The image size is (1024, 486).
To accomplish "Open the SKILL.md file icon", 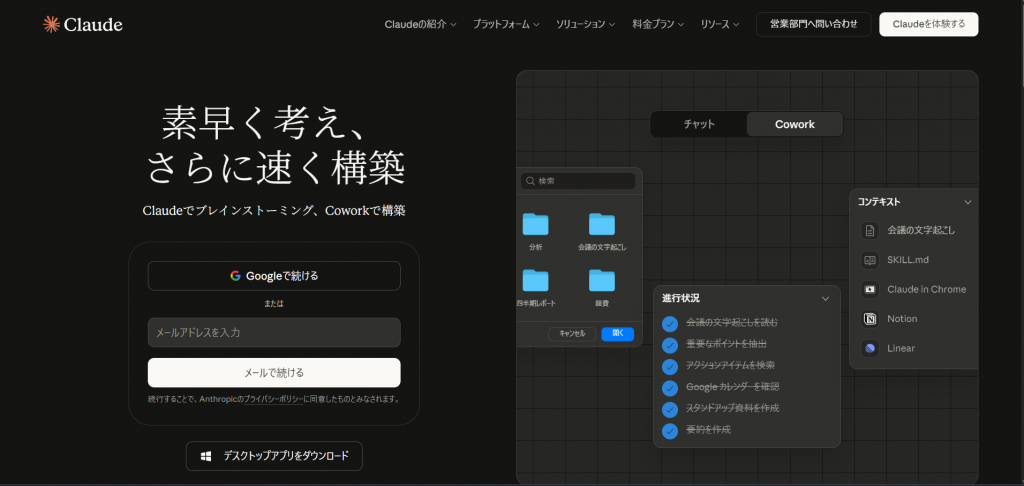I will point(870,260).
